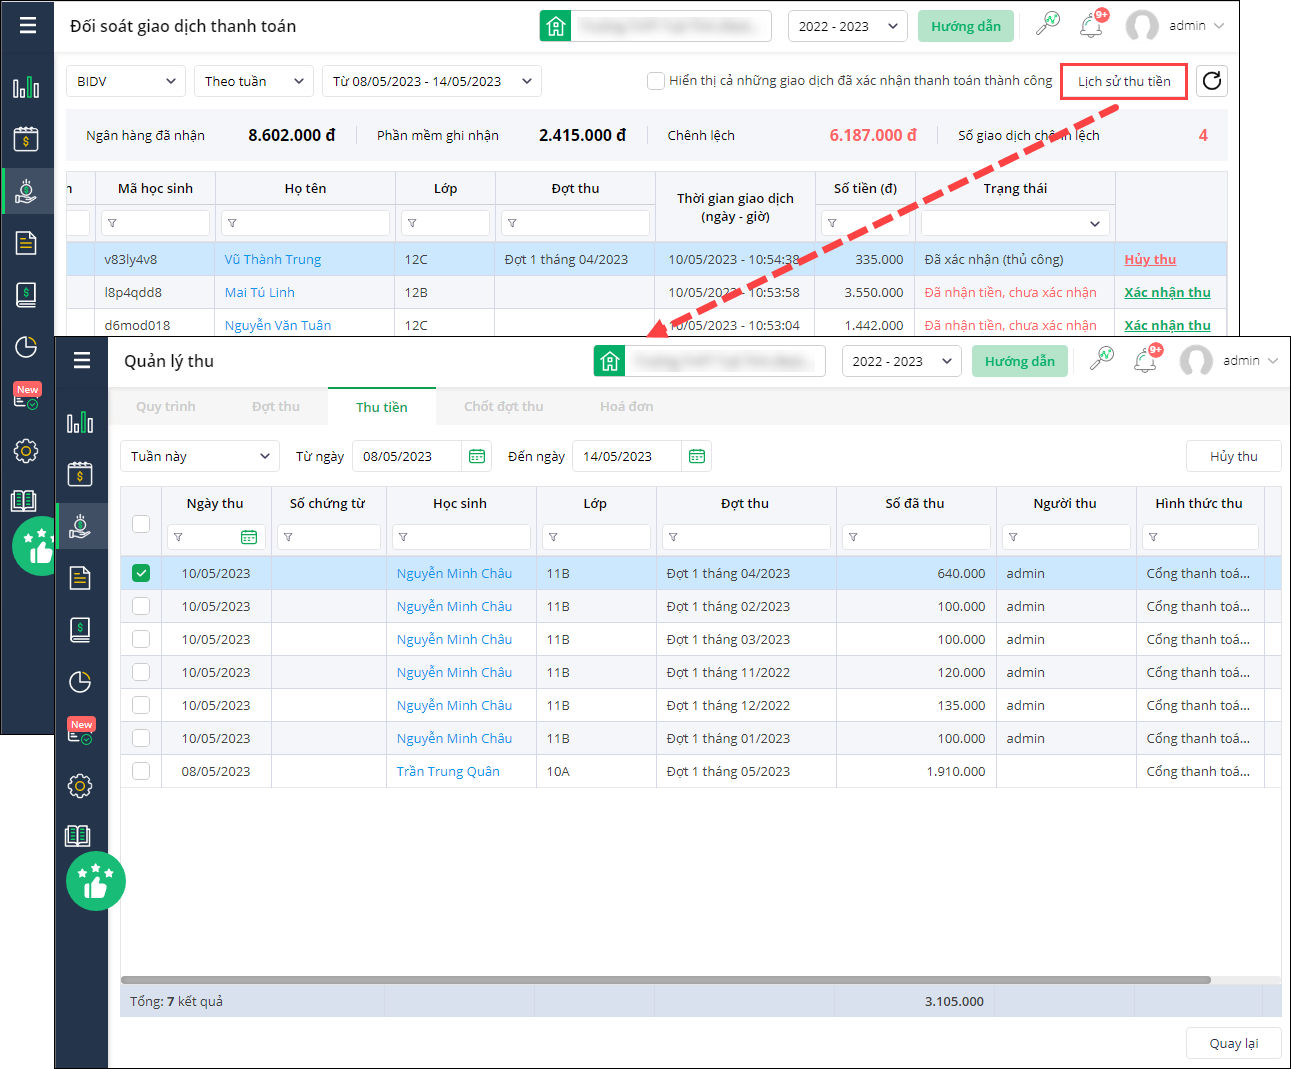
Task: Click Quay lại button
Action: click(x=1234, y=1043)
